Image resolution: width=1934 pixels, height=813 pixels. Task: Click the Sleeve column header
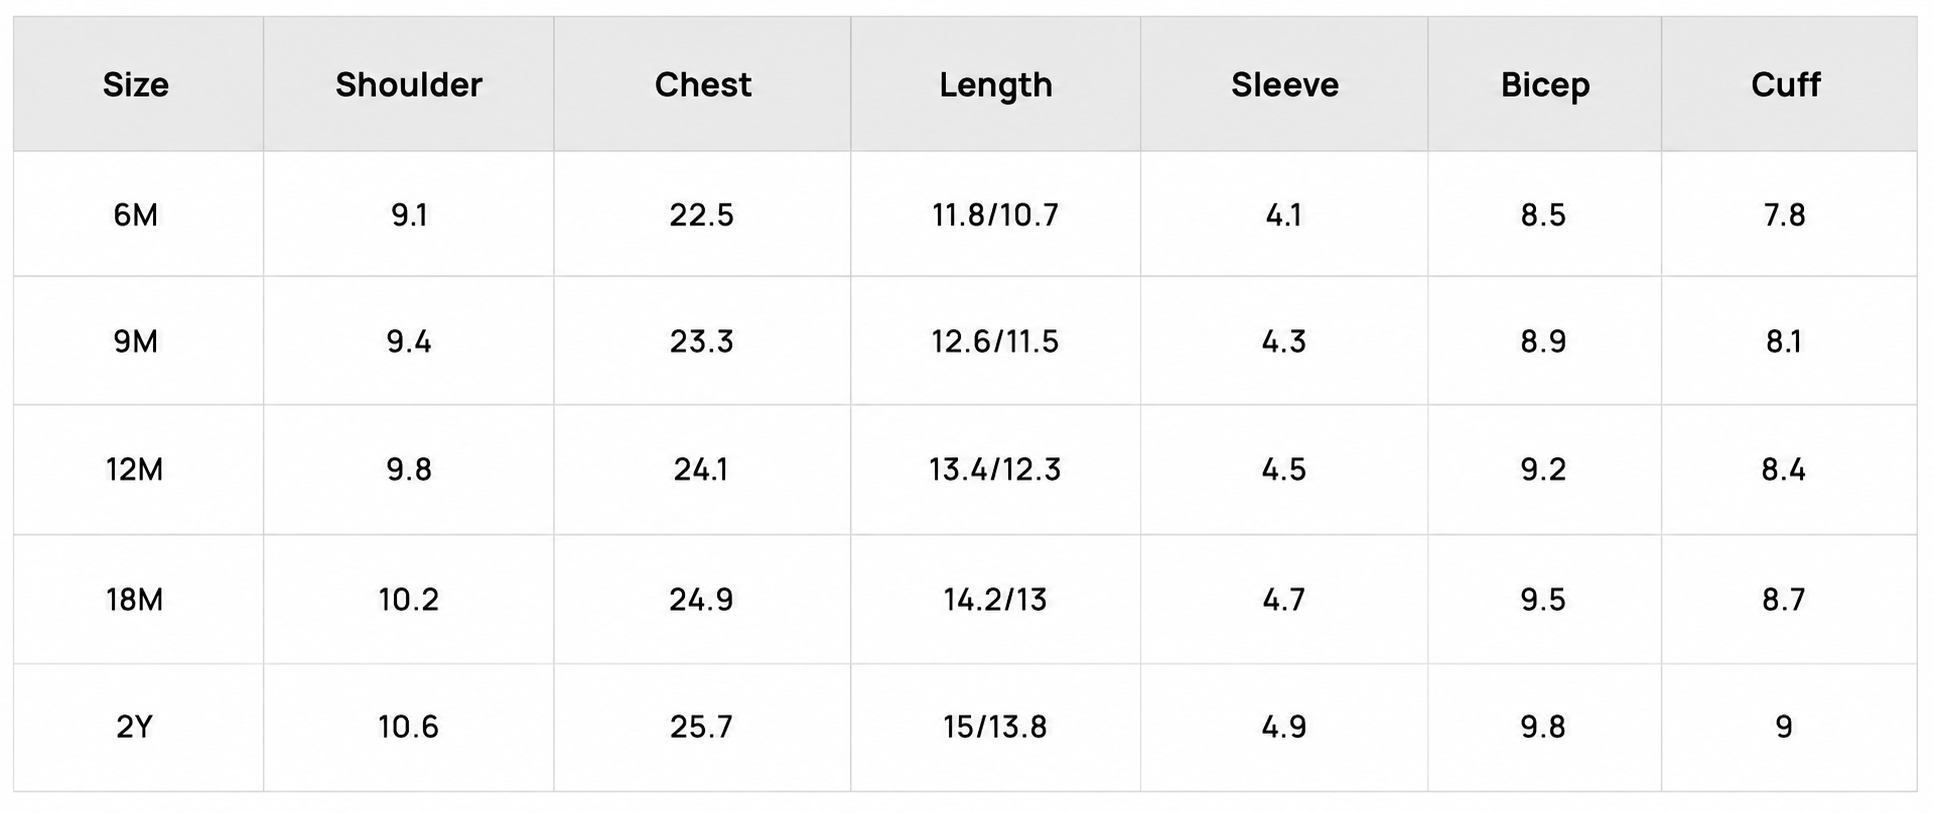coord(1284,85)
